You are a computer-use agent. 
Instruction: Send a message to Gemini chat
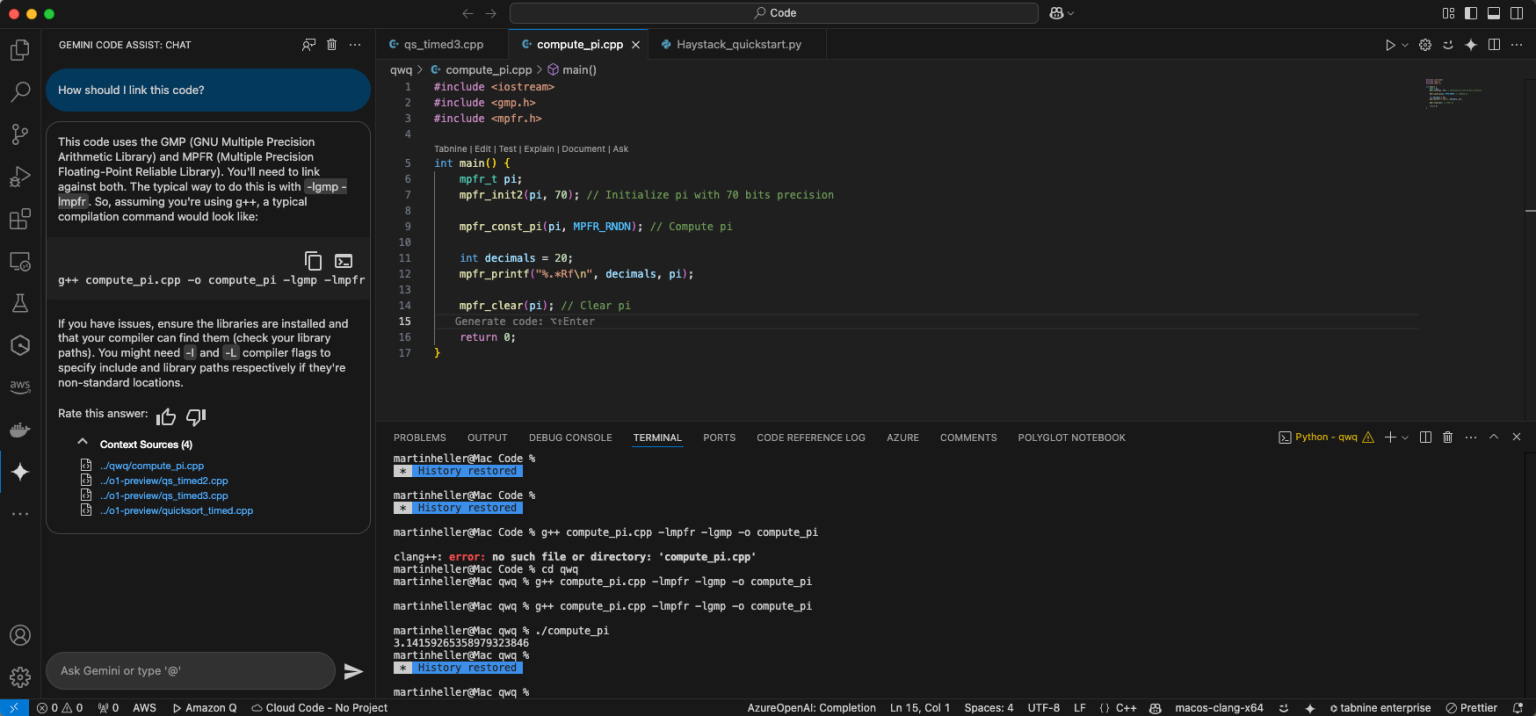[354, 671]
